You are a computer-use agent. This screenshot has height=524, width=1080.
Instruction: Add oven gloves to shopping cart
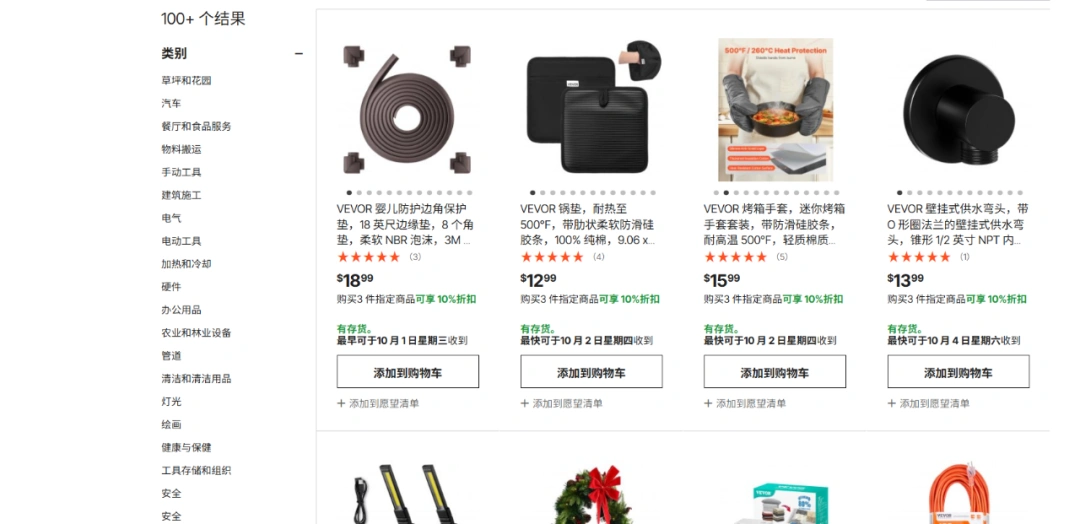point(775,372)
